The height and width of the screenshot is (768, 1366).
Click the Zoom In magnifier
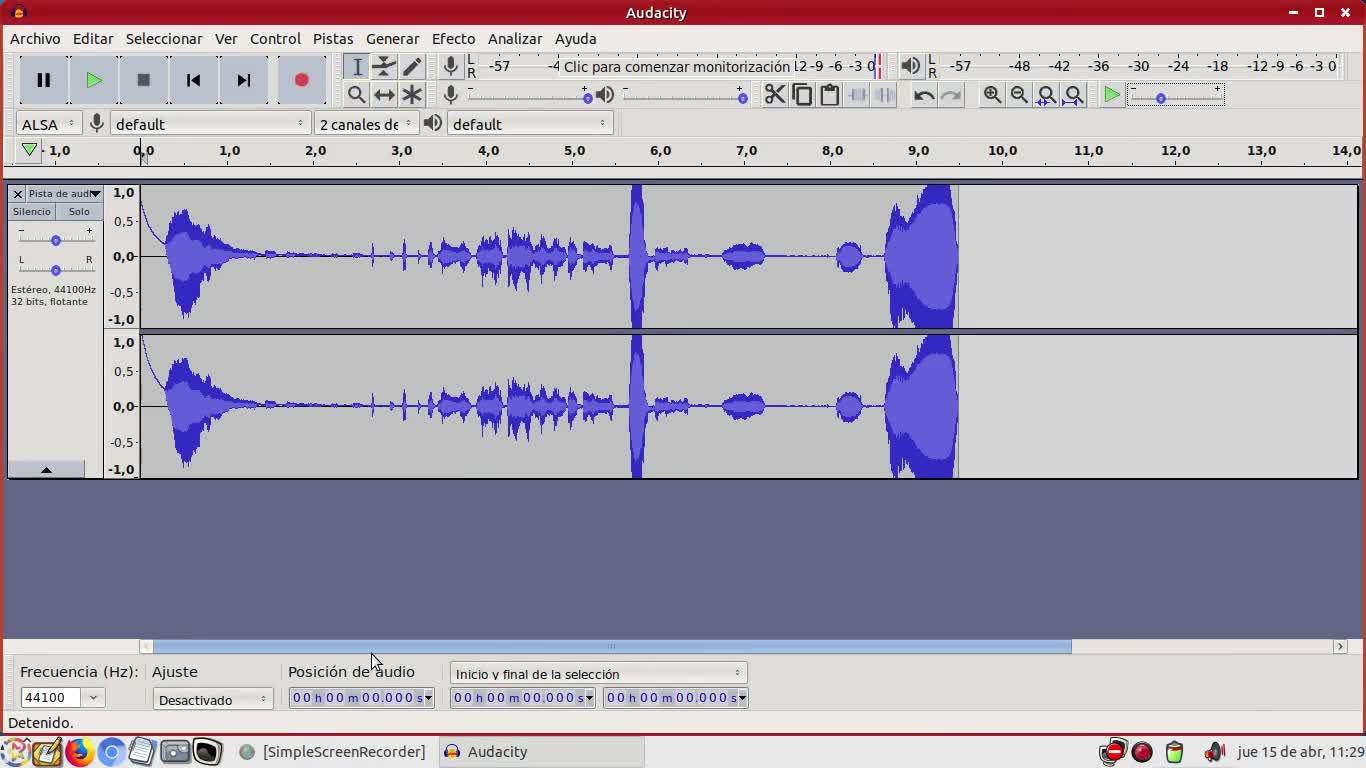click(x=992, y=95)
